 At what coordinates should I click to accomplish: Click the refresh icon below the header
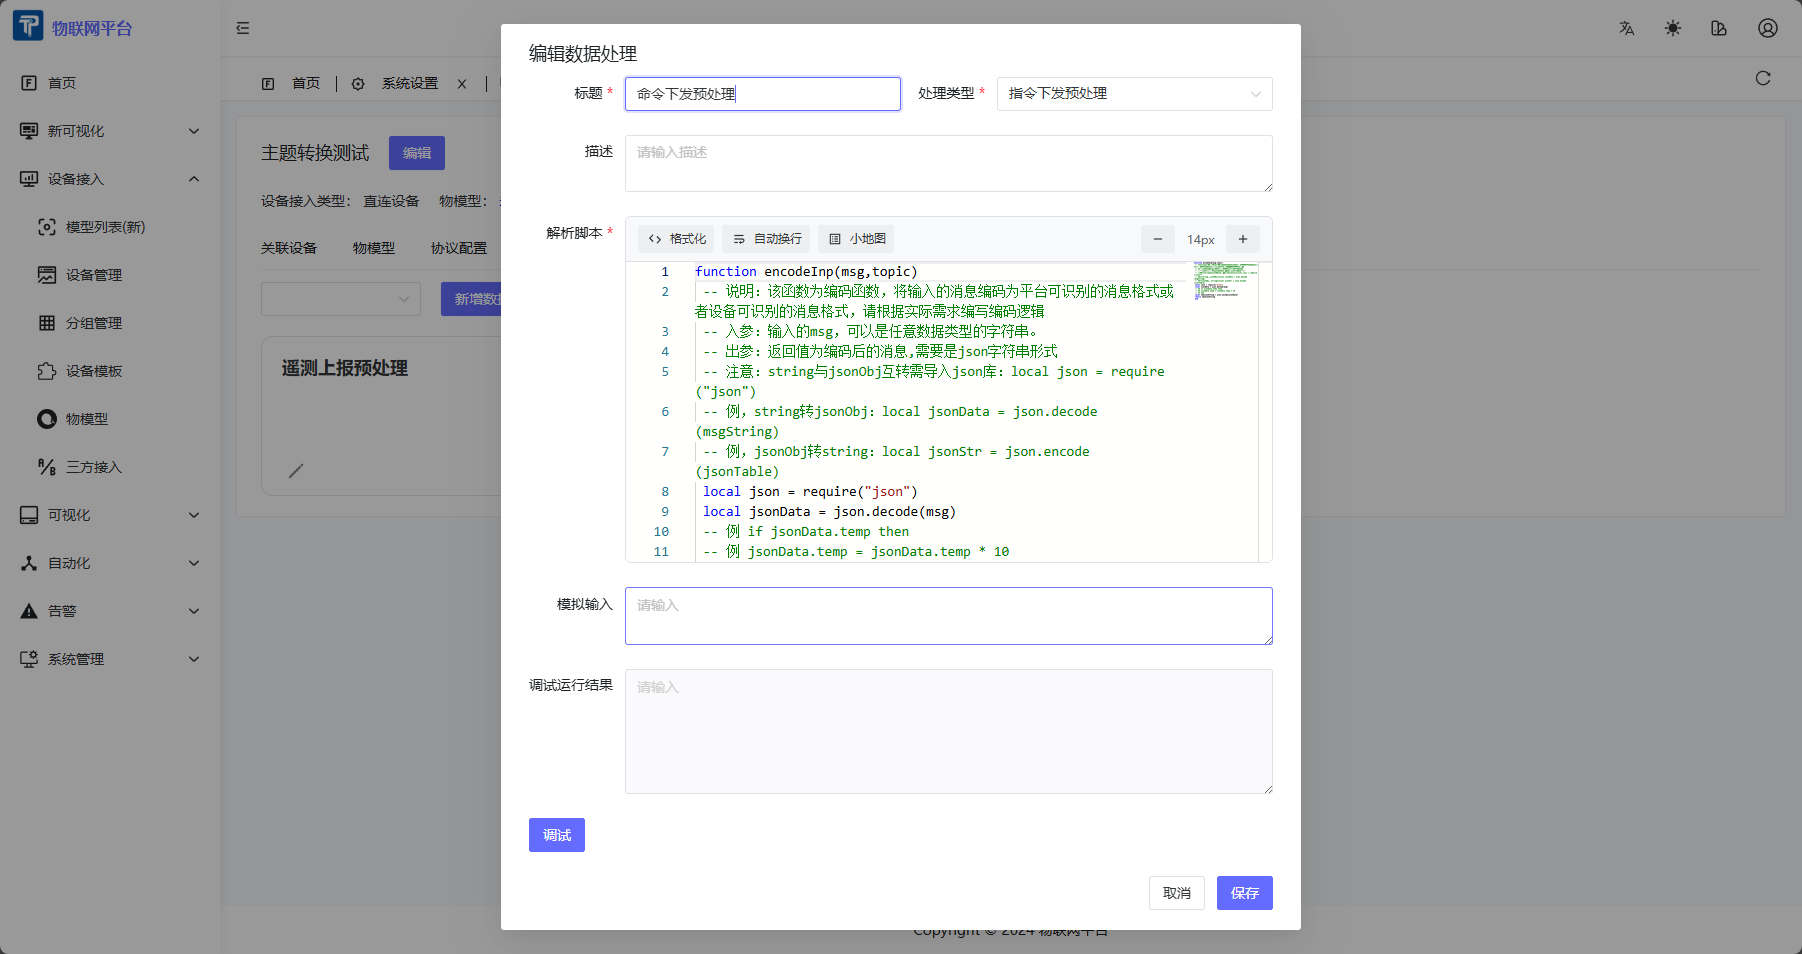click(x=1763, y=78)
